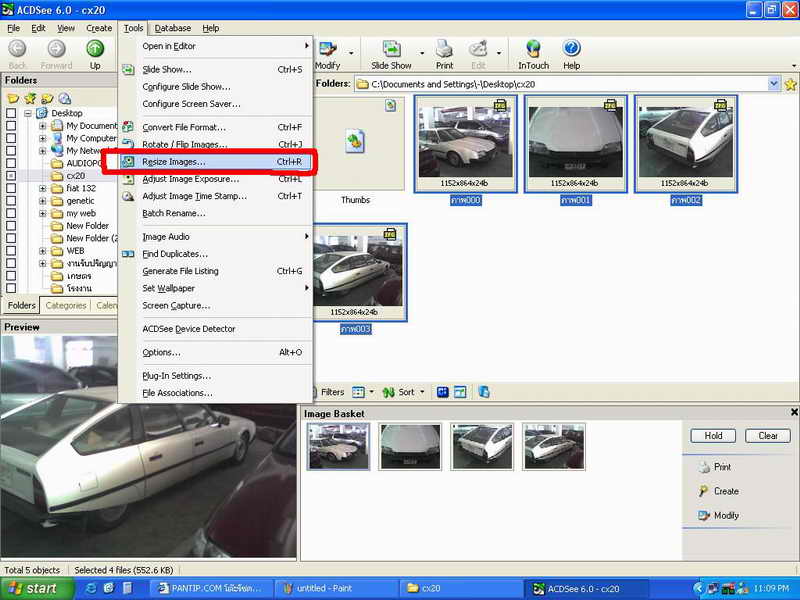Click the first folder icon under the Folders header
The height and width of the screenshot is (600, 800).
point(13,98)
